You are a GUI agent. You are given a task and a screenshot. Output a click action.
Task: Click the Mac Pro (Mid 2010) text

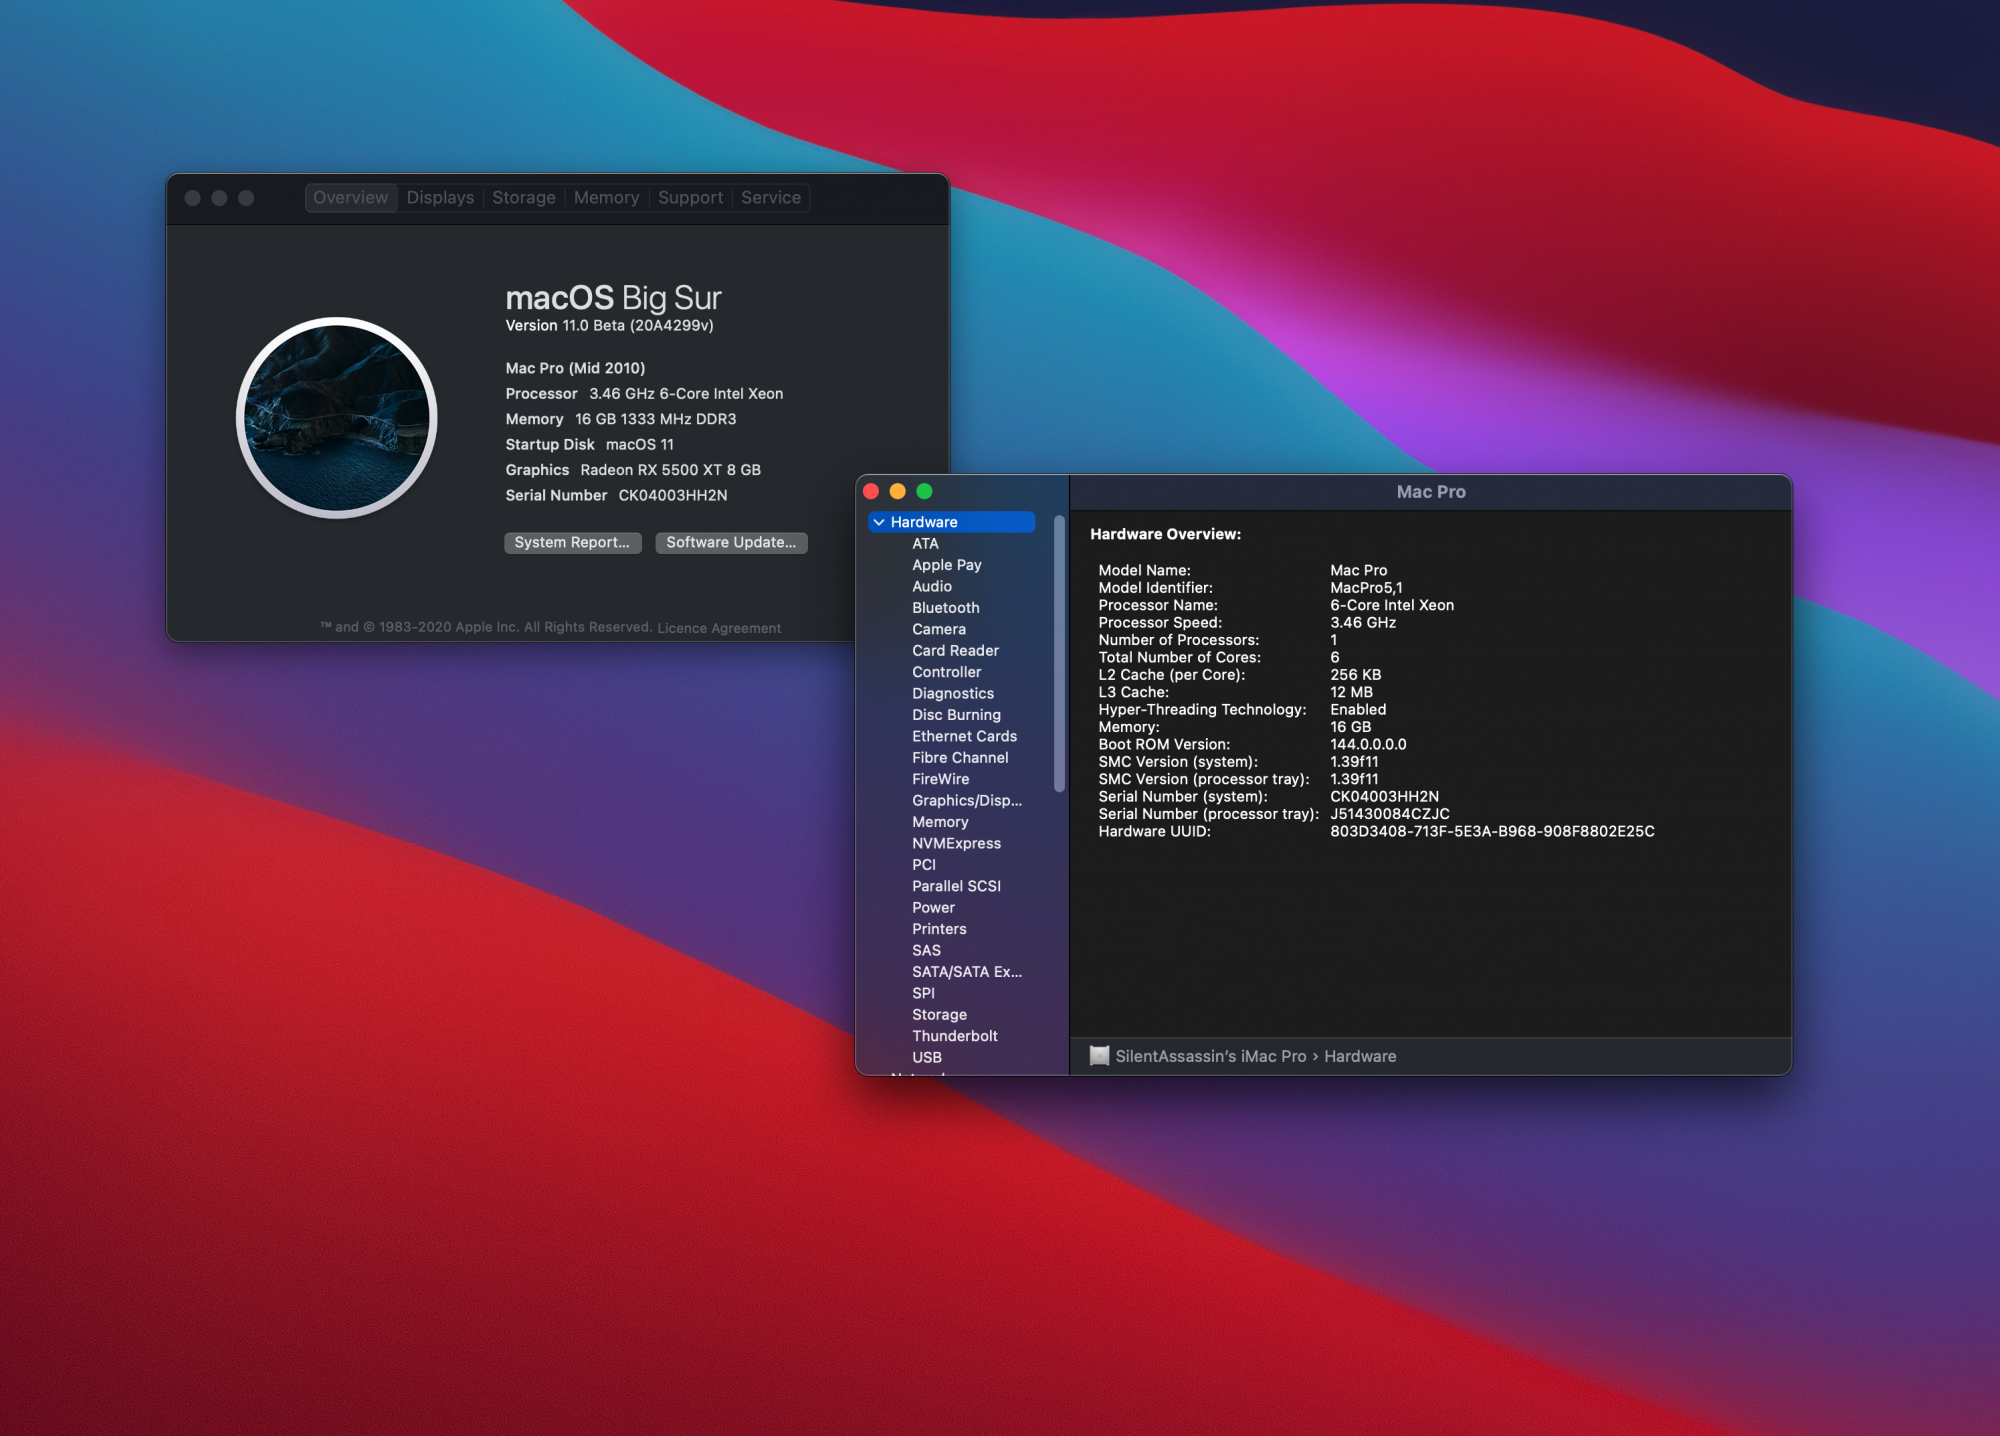click(575, 368)
